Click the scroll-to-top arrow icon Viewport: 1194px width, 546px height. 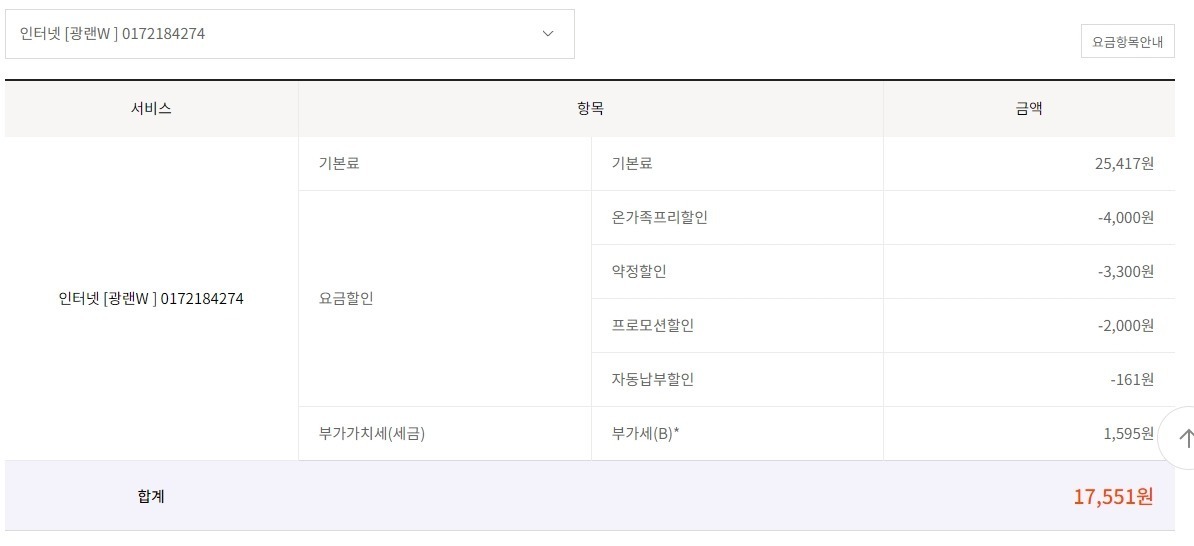pos(1186,437)
